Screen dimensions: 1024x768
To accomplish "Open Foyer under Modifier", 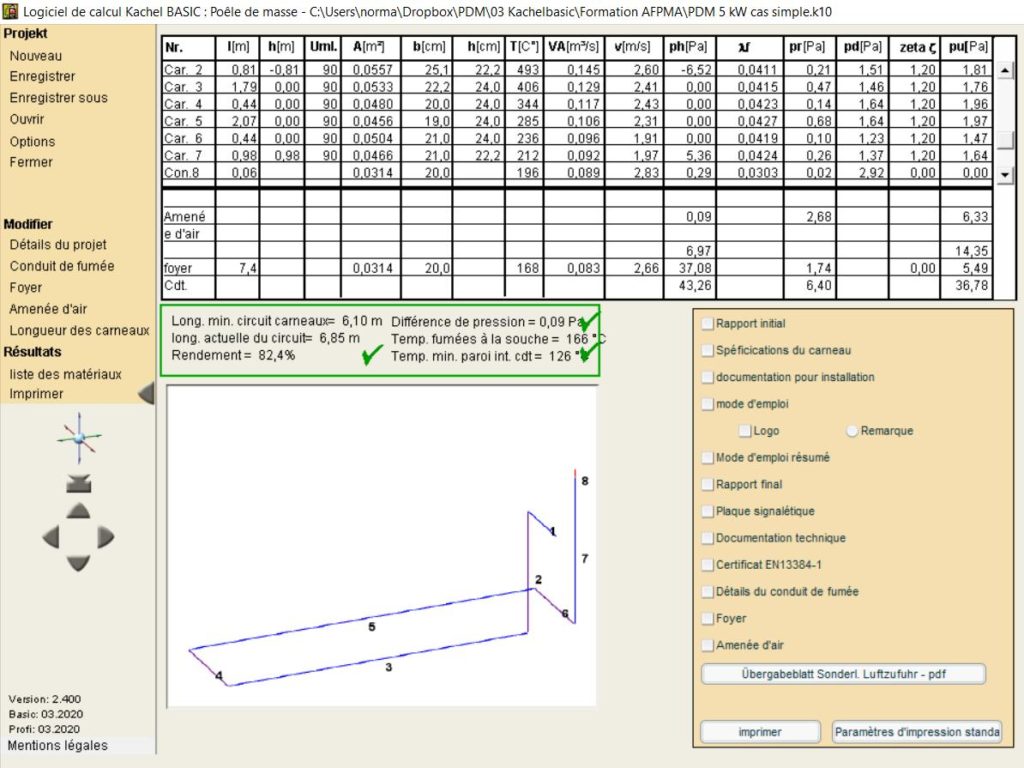I will coord(25,288).
